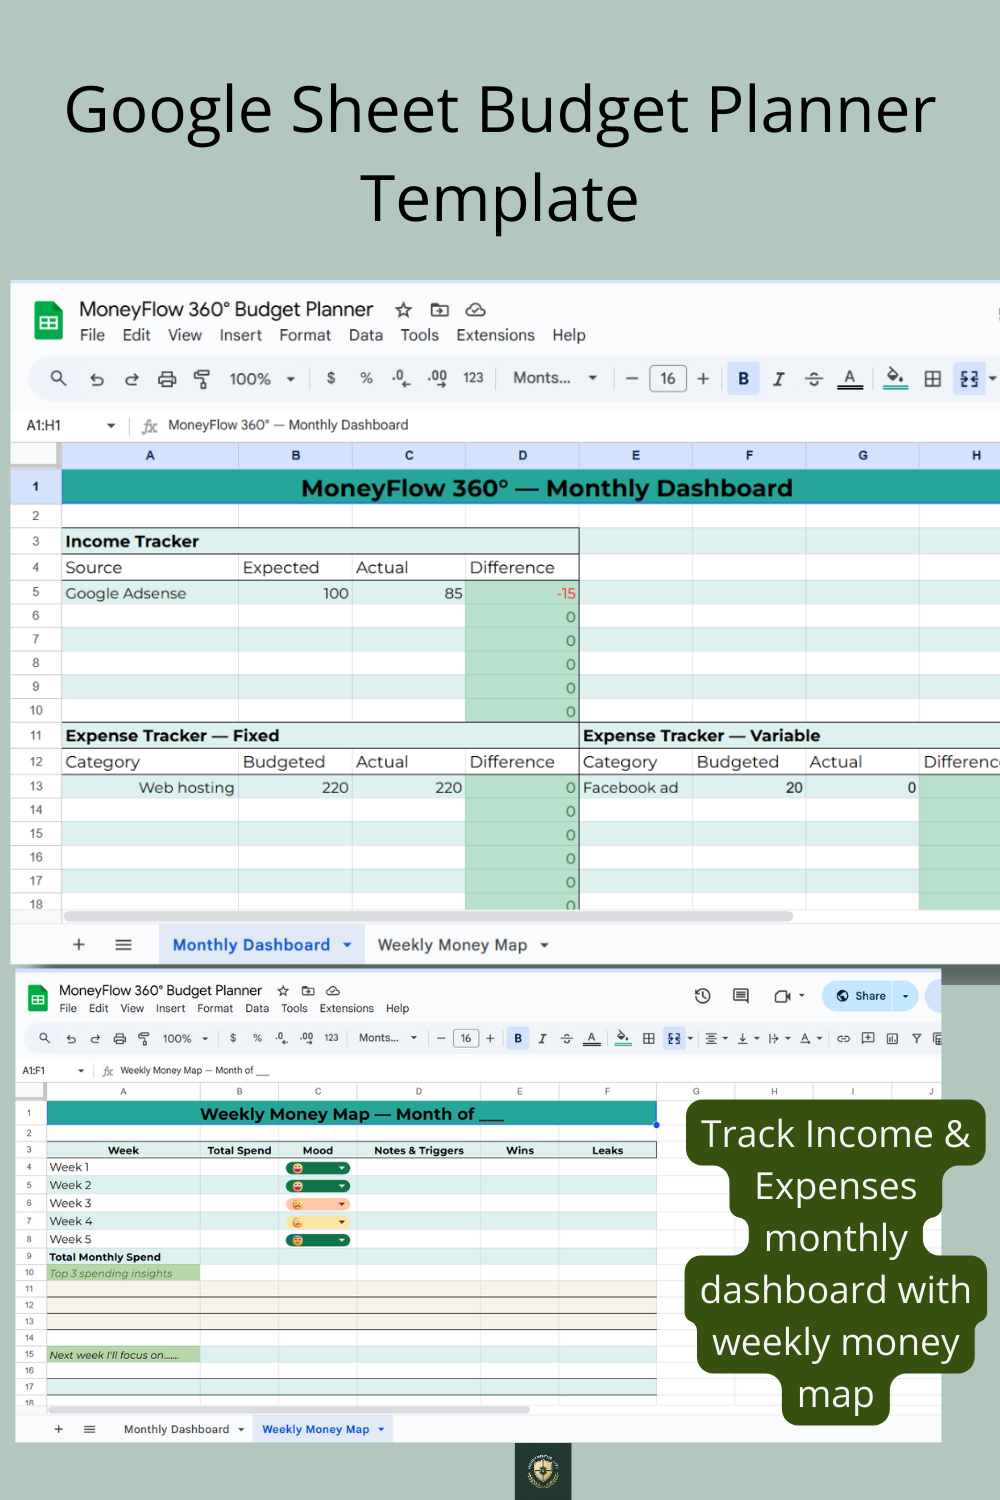Switch to Weekly Money Map tab upper sheet
Screen dimensions: 1000x1500
click(452, 945)
